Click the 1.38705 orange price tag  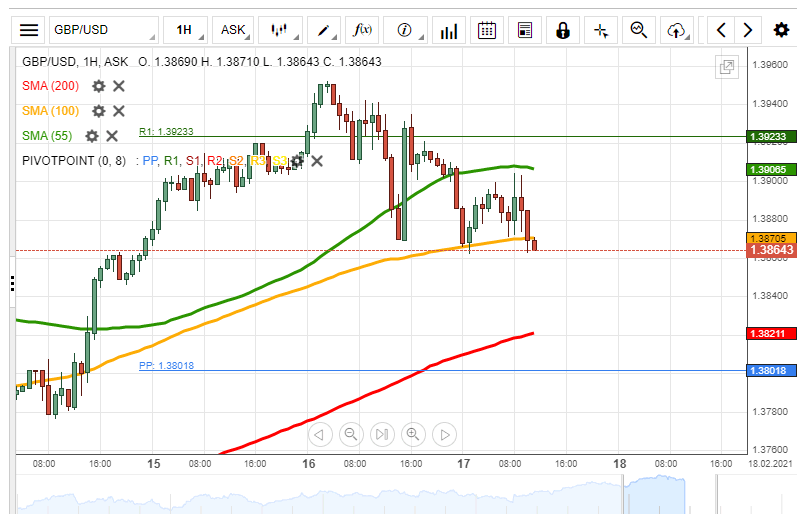pos(771,238)
